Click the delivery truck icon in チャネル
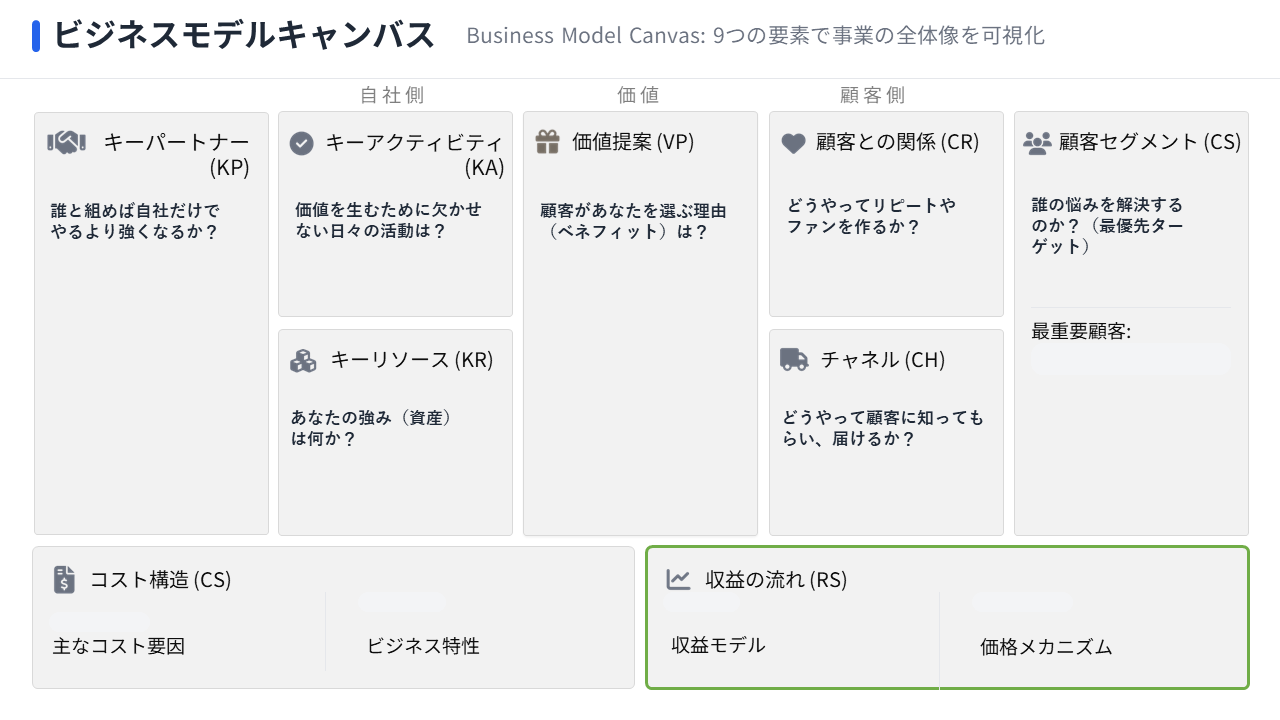Image resolution: width=1280 pixels, height=720 pixels. tap(792, 360)
